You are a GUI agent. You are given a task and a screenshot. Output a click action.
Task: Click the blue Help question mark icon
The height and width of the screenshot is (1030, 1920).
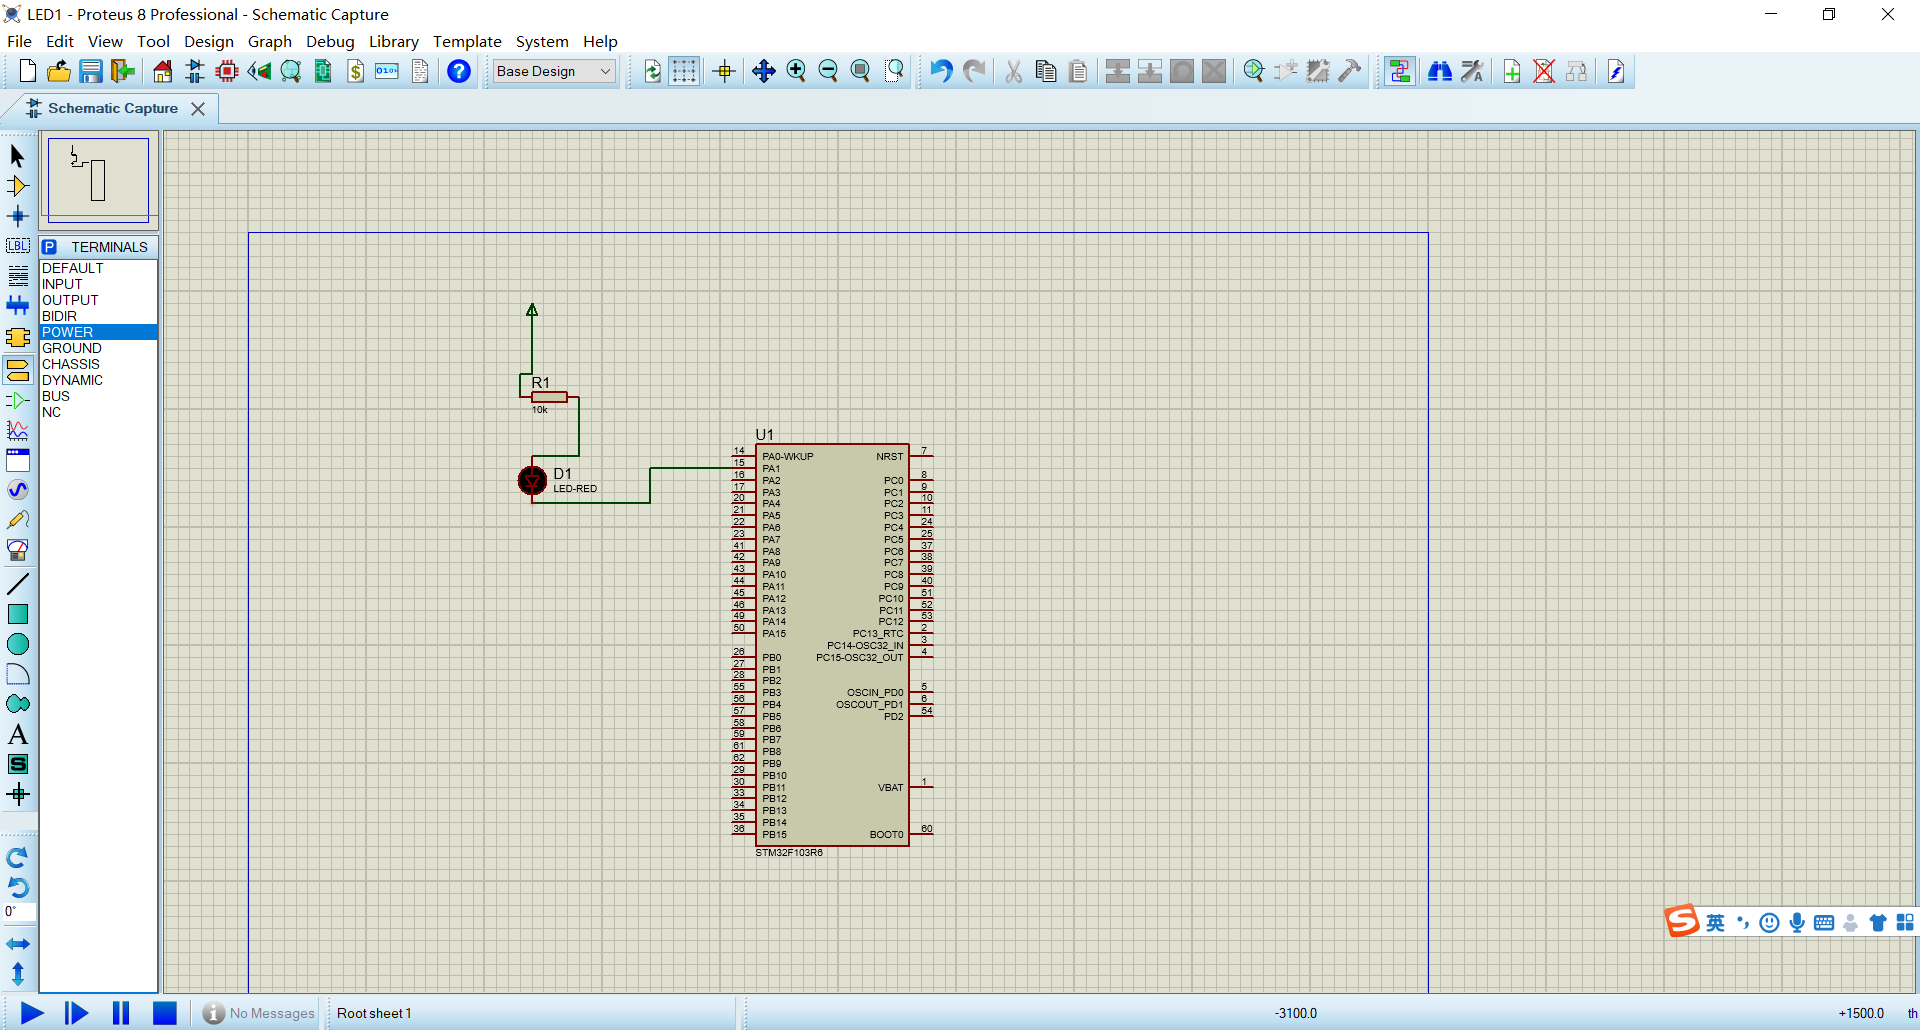(459, 71)
